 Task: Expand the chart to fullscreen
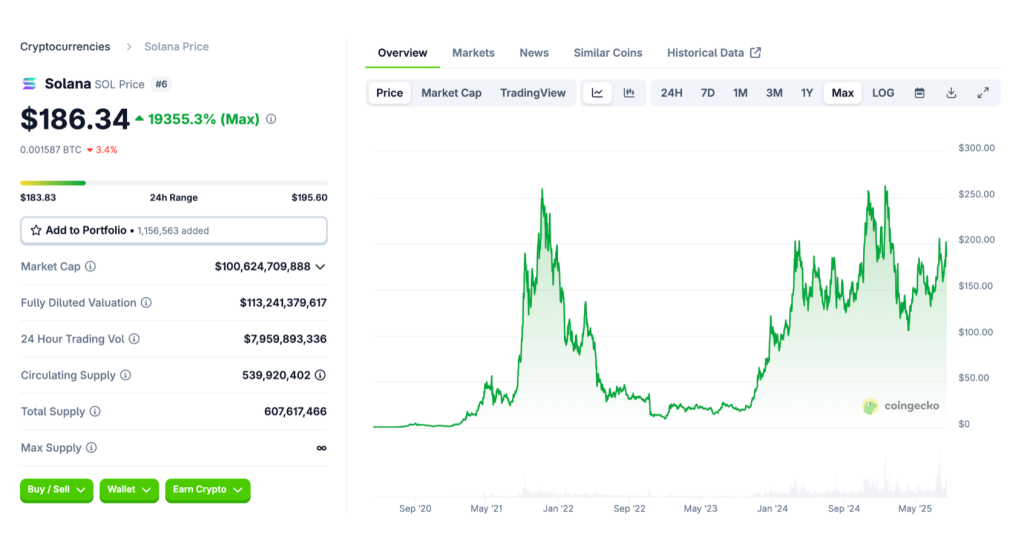983,93
